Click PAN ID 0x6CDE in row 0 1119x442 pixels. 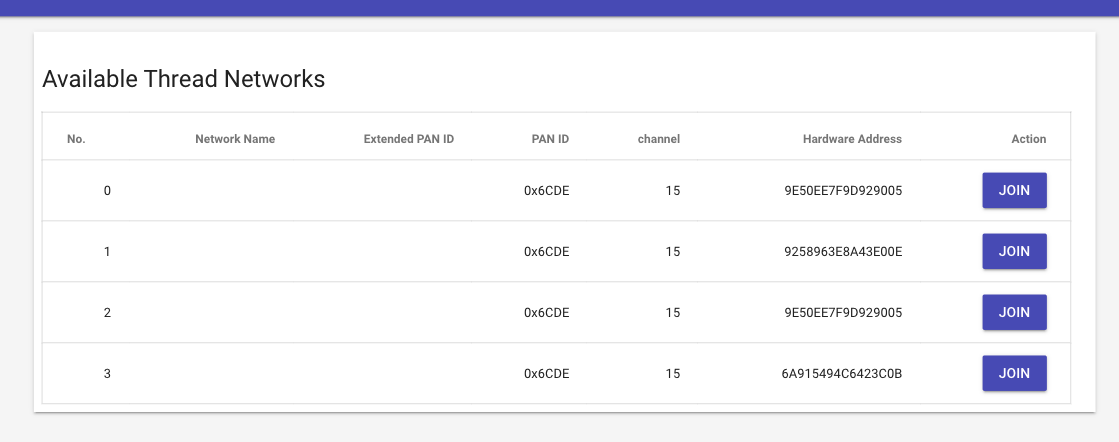point(547,191)
